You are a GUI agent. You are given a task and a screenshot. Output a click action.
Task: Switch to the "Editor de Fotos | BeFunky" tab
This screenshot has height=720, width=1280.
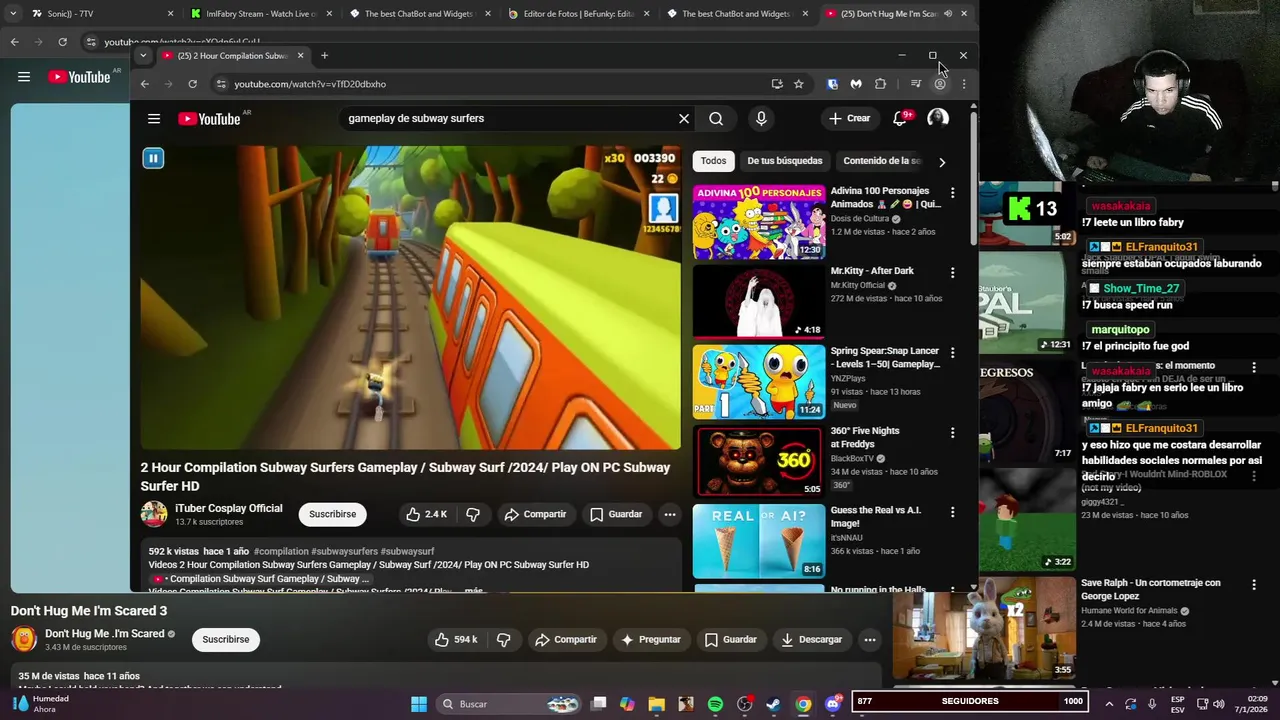click(x=579, y=14)
